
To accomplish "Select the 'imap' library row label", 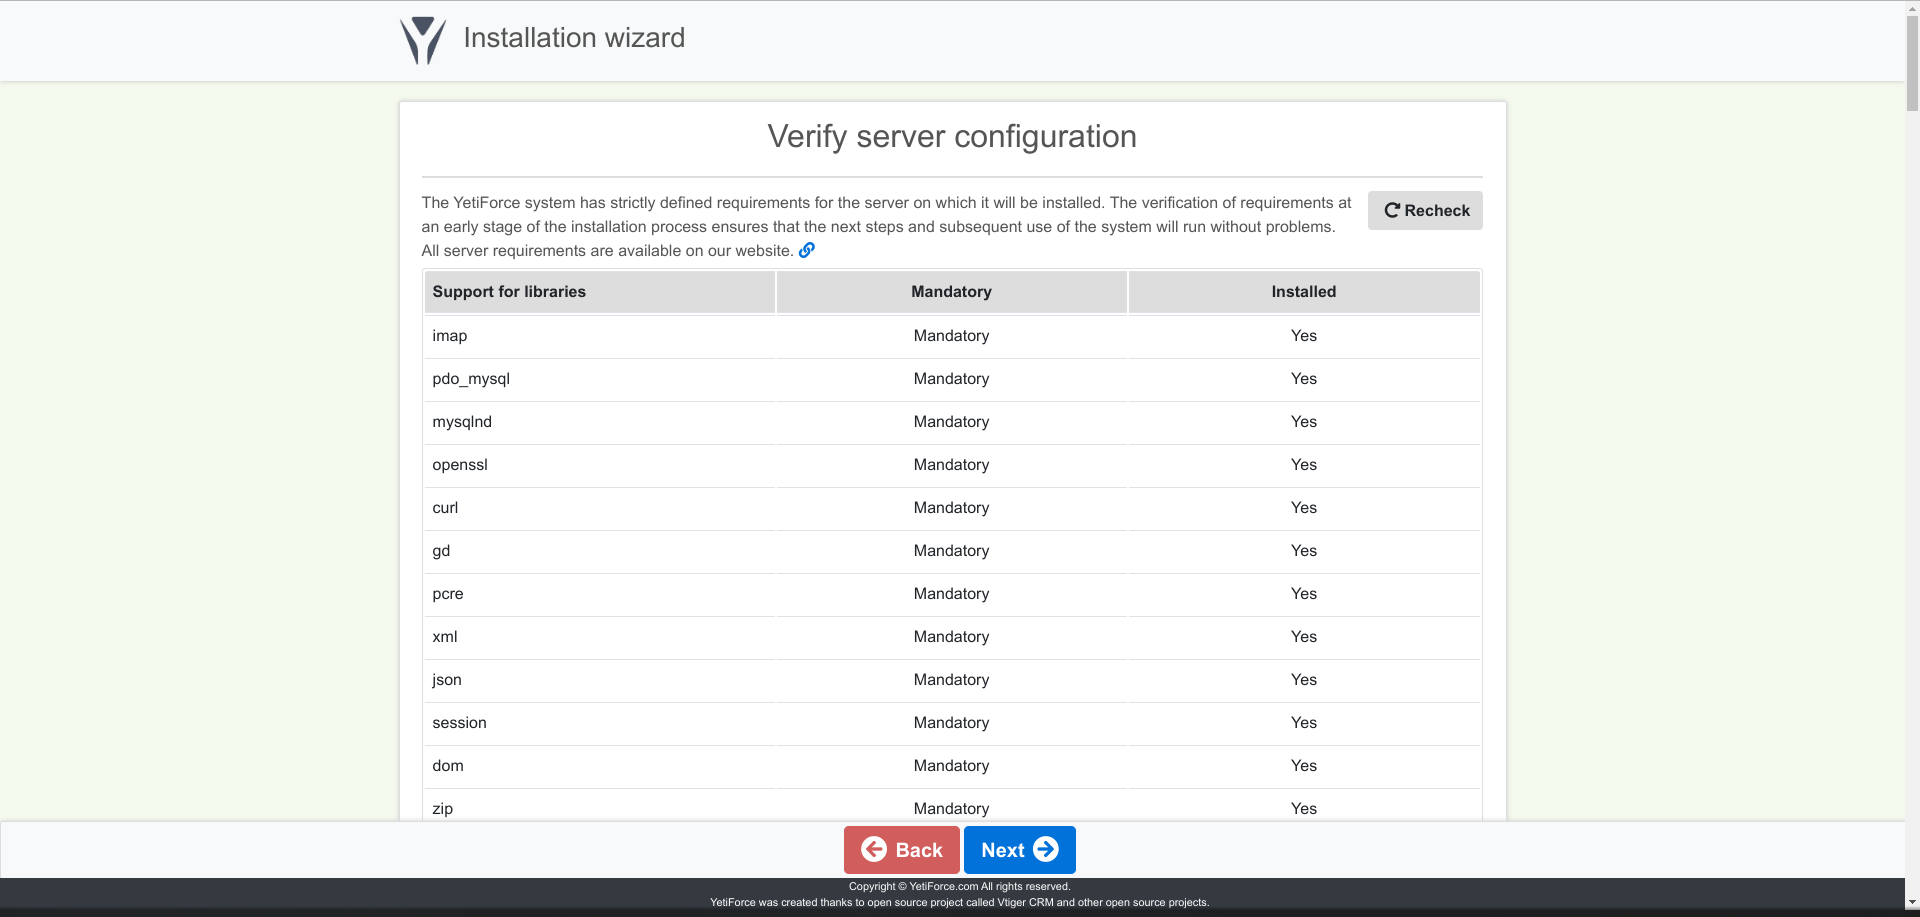I will point(450,336).
